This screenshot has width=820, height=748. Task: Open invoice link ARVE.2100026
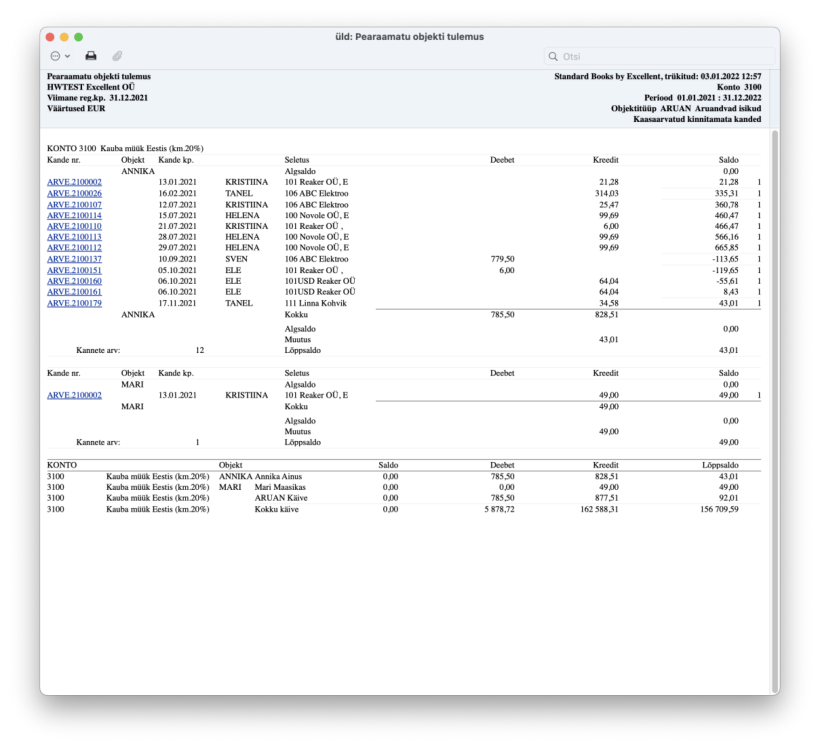pos(74,194)
